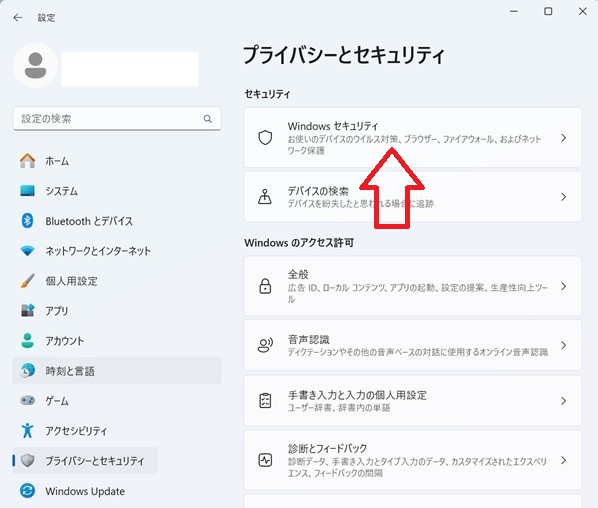
Task: Click the user avatar picture
Action: click(x=35, y=66)
